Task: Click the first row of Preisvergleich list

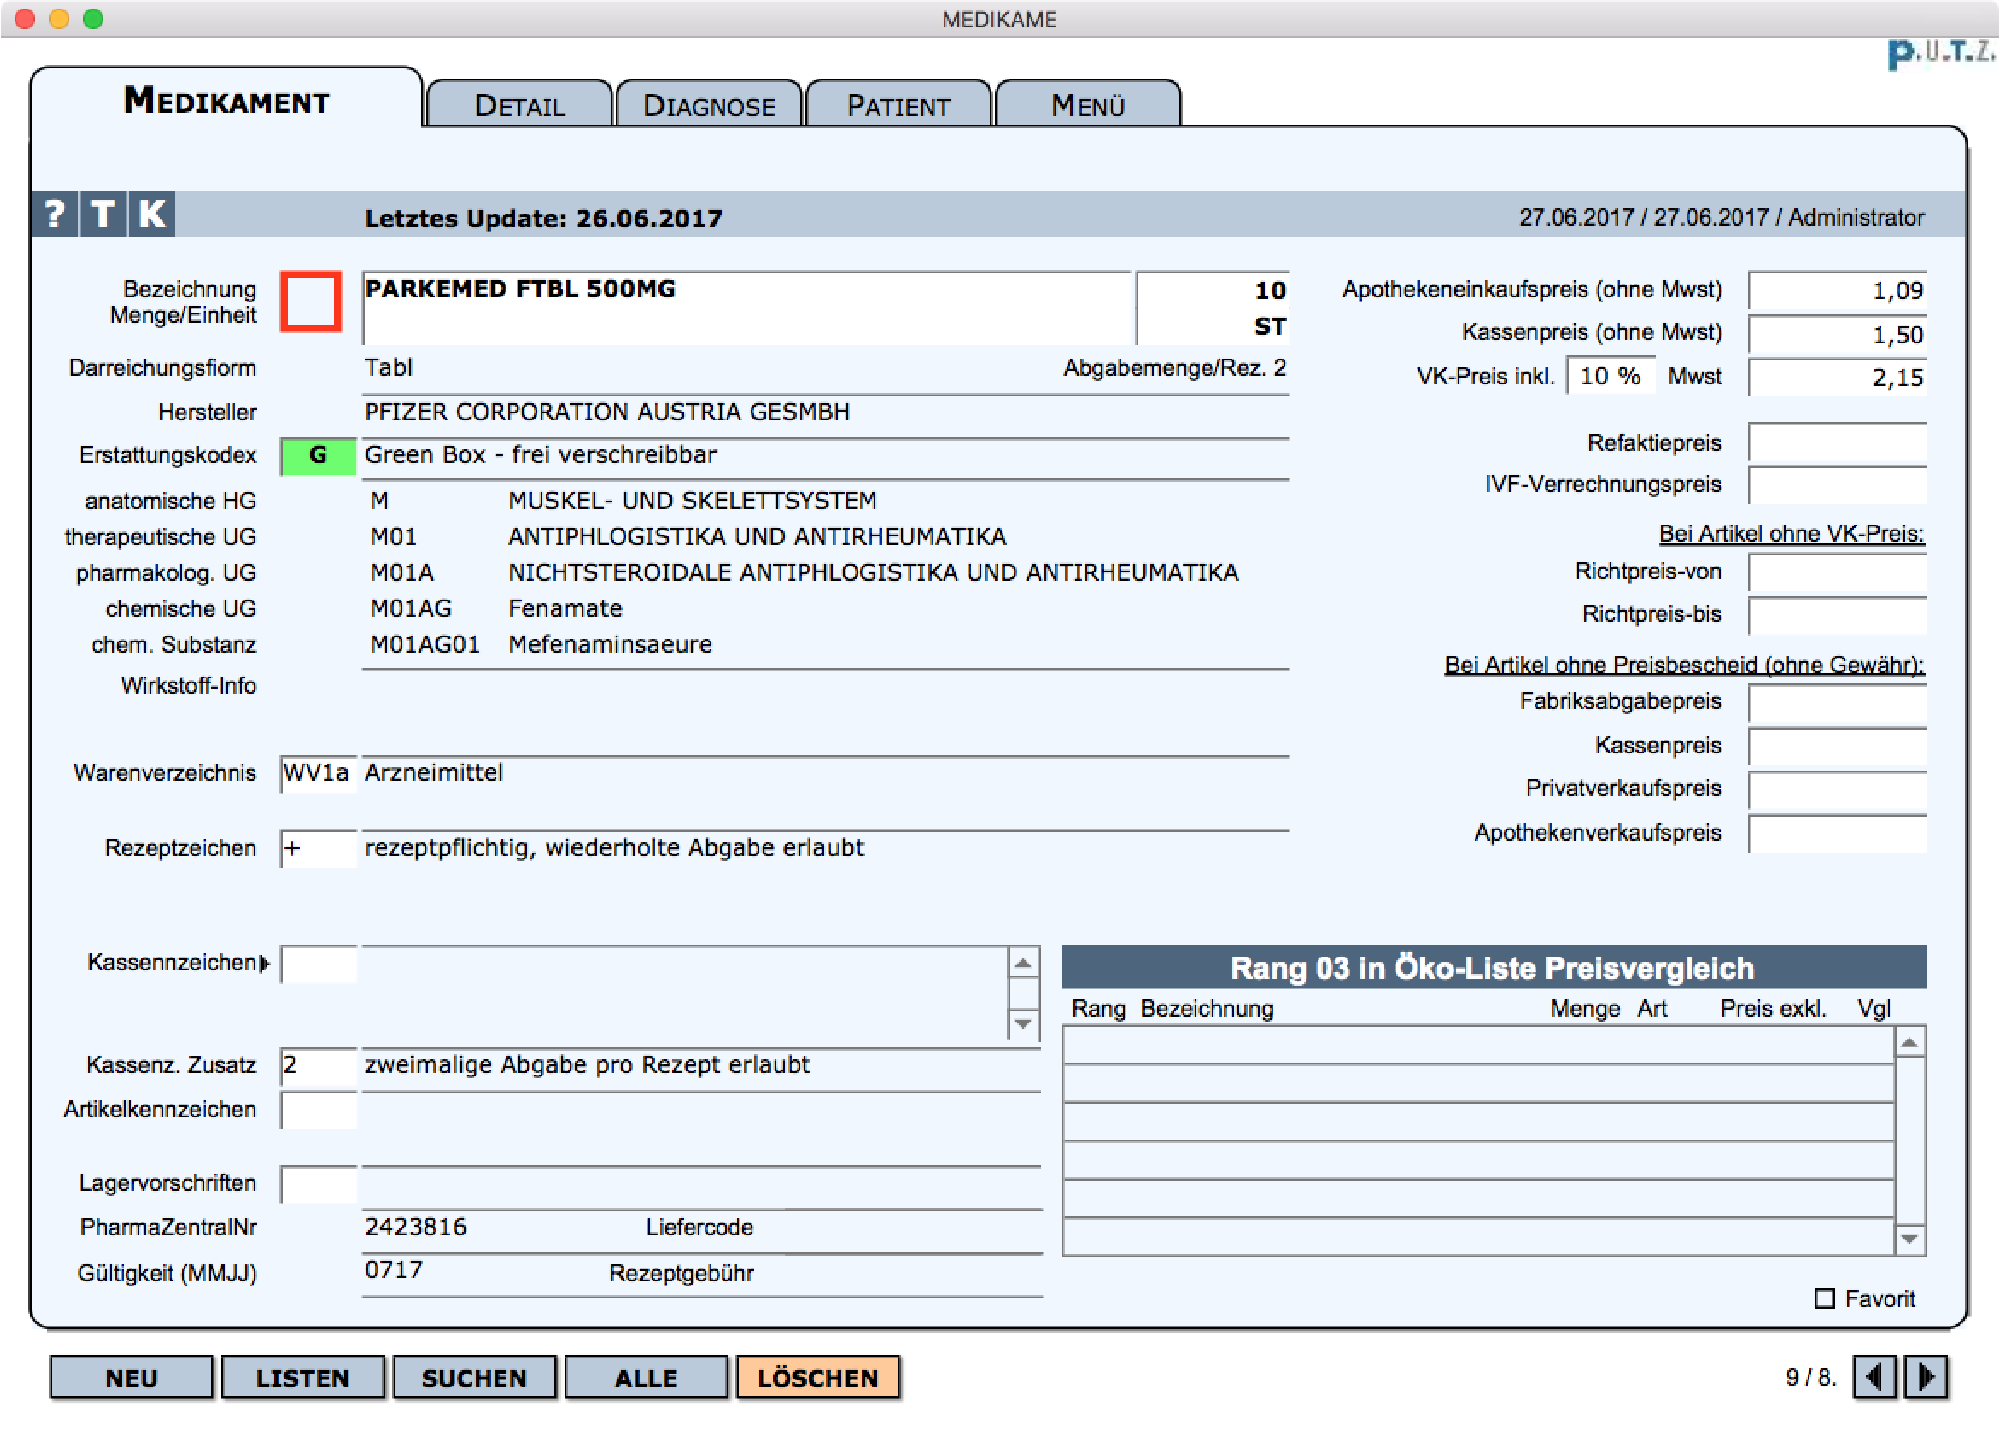Action: 1478,1046
